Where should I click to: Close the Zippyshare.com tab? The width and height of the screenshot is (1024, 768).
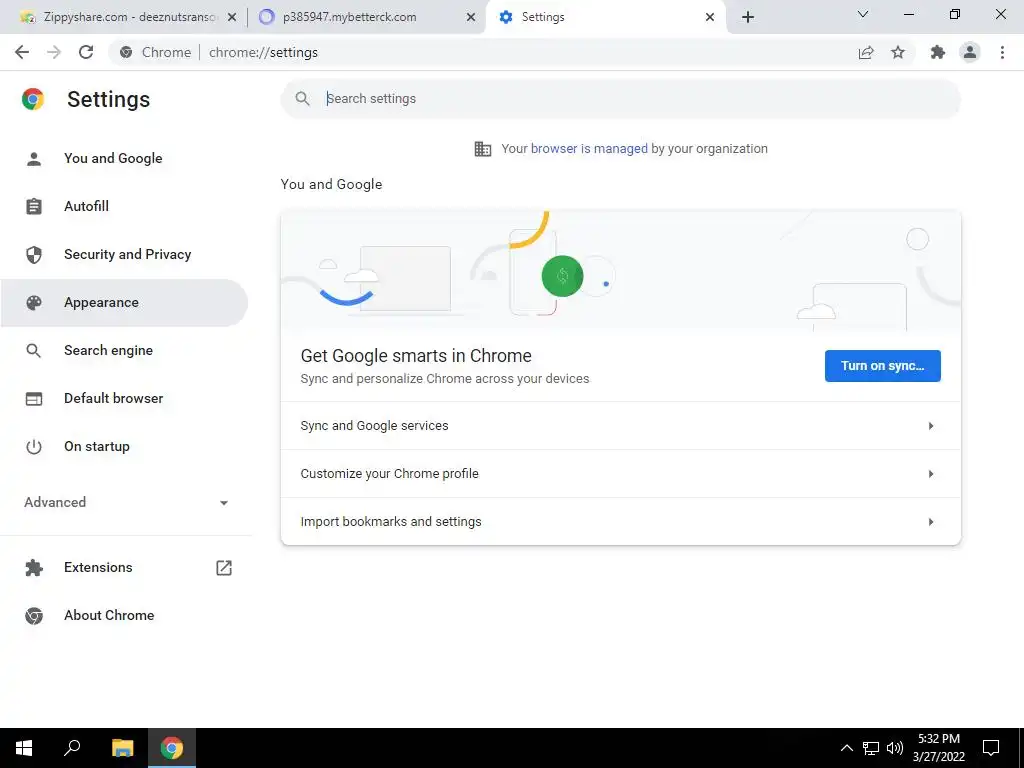point(232,18)
